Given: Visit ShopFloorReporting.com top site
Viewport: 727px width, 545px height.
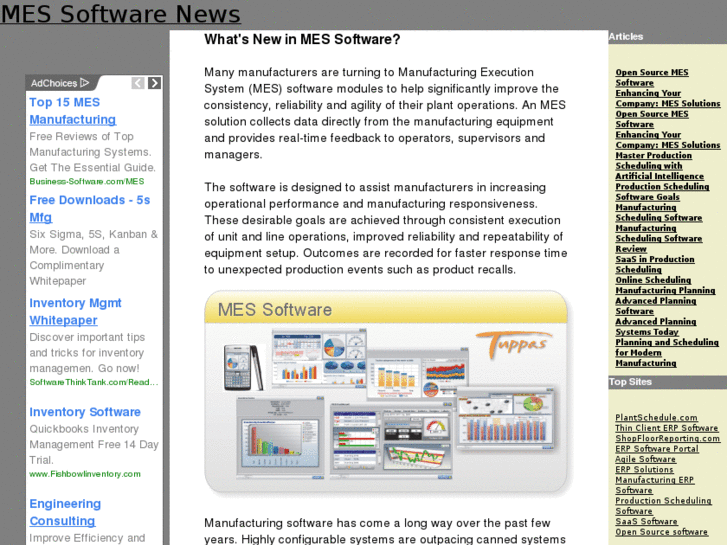Looking at the screenshot, I should (668, 438).
